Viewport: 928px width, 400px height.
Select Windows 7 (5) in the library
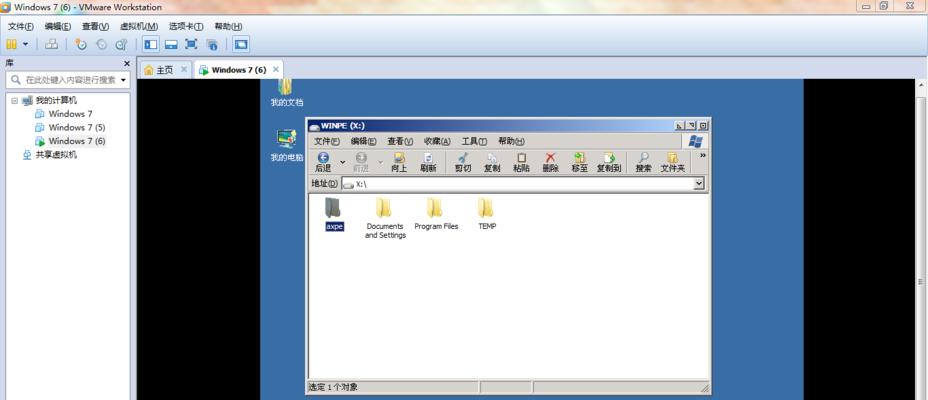tap(77, 127)
